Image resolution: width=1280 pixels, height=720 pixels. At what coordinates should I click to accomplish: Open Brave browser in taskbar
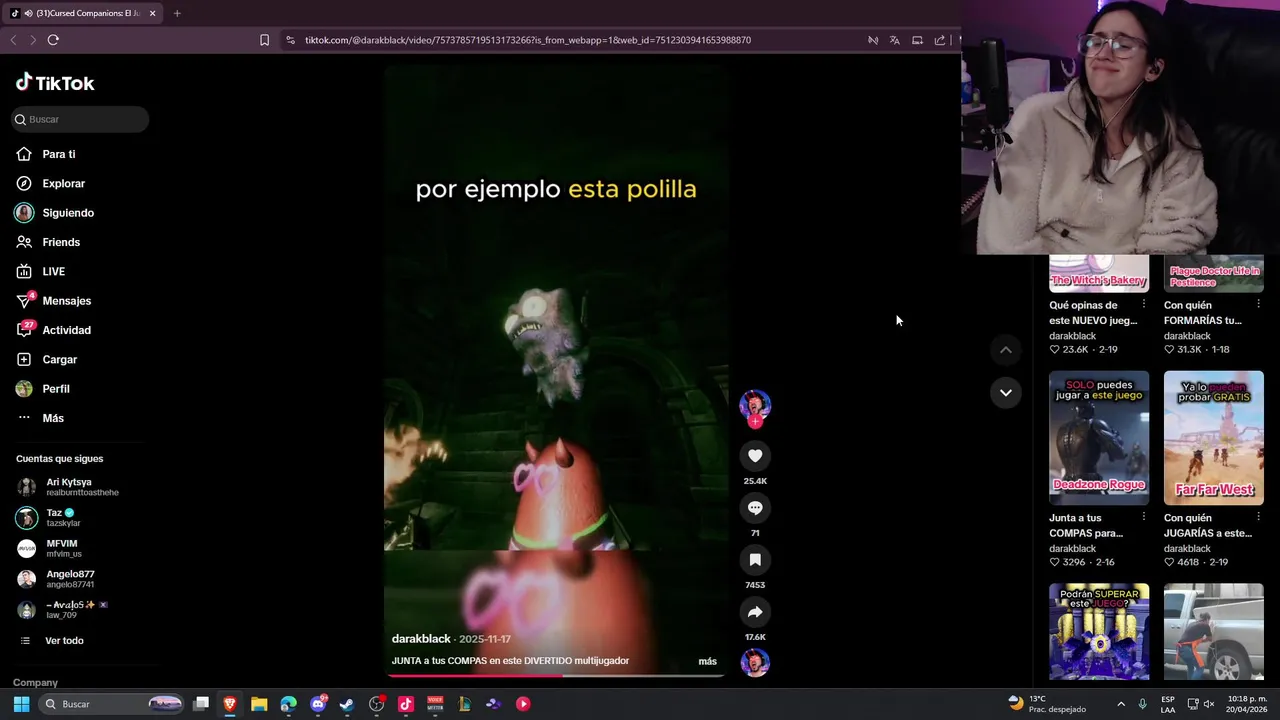point(230,704)
